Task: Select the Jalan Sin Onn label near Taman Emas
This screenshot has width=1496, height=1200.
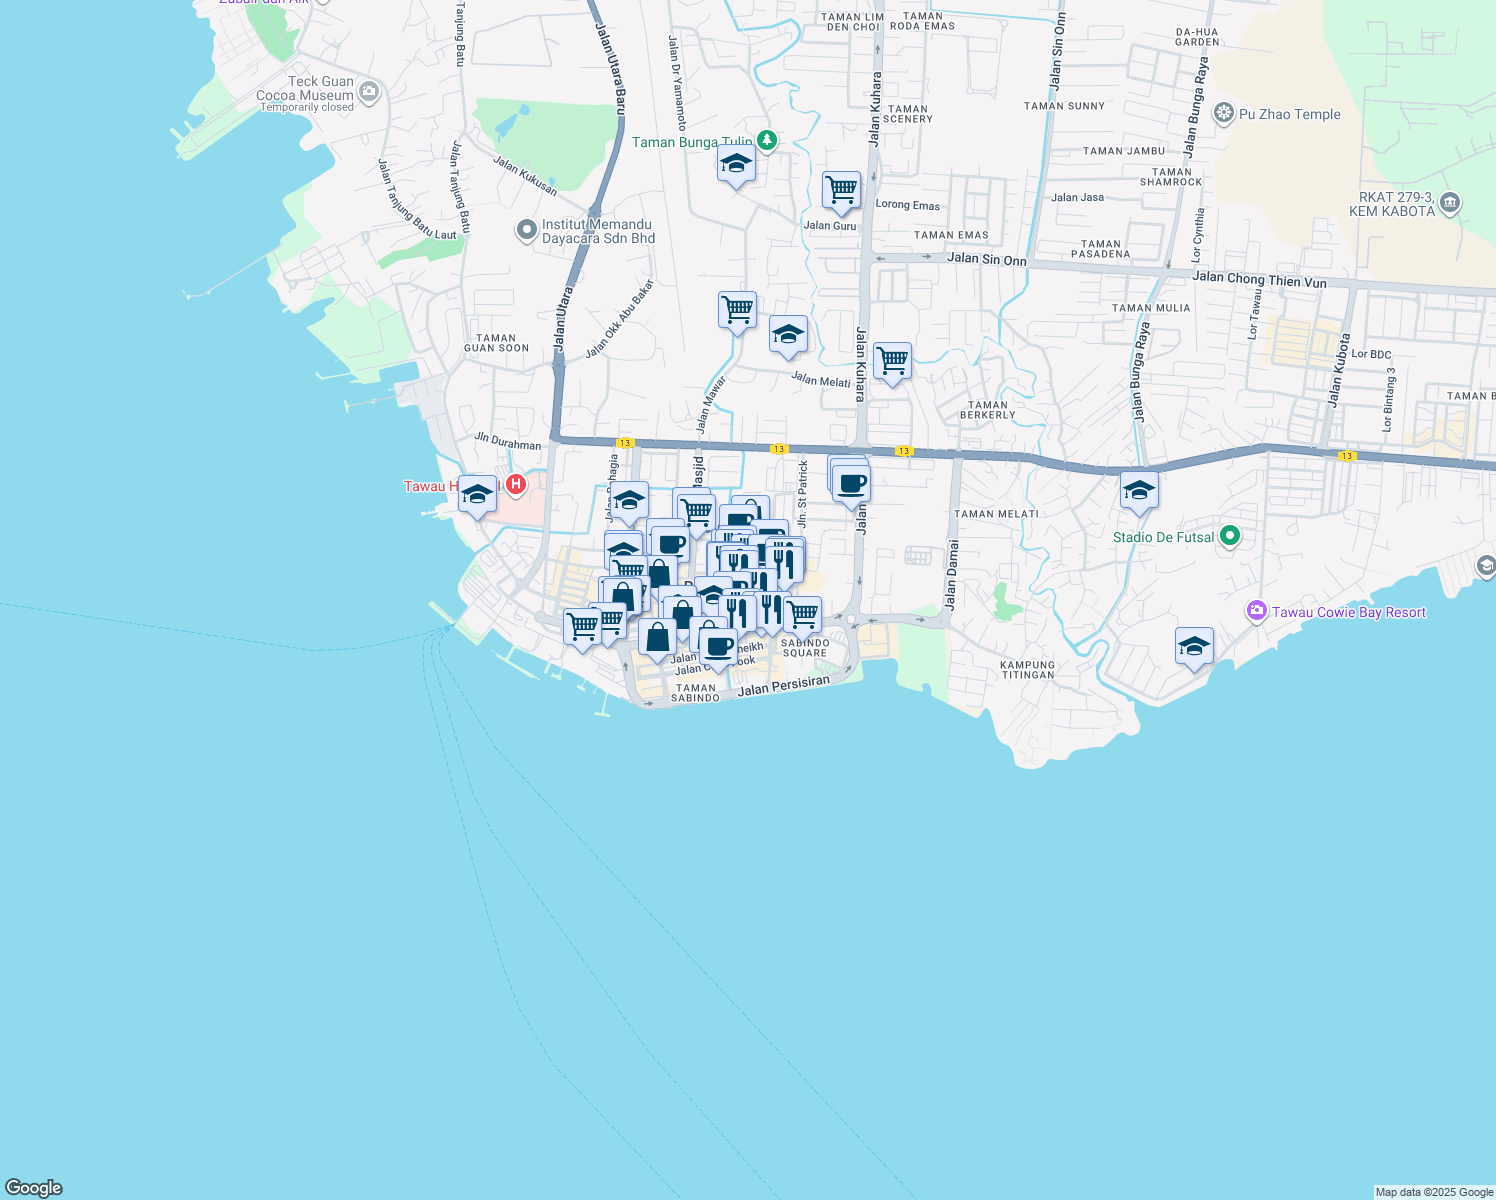Action: [987, 259]
